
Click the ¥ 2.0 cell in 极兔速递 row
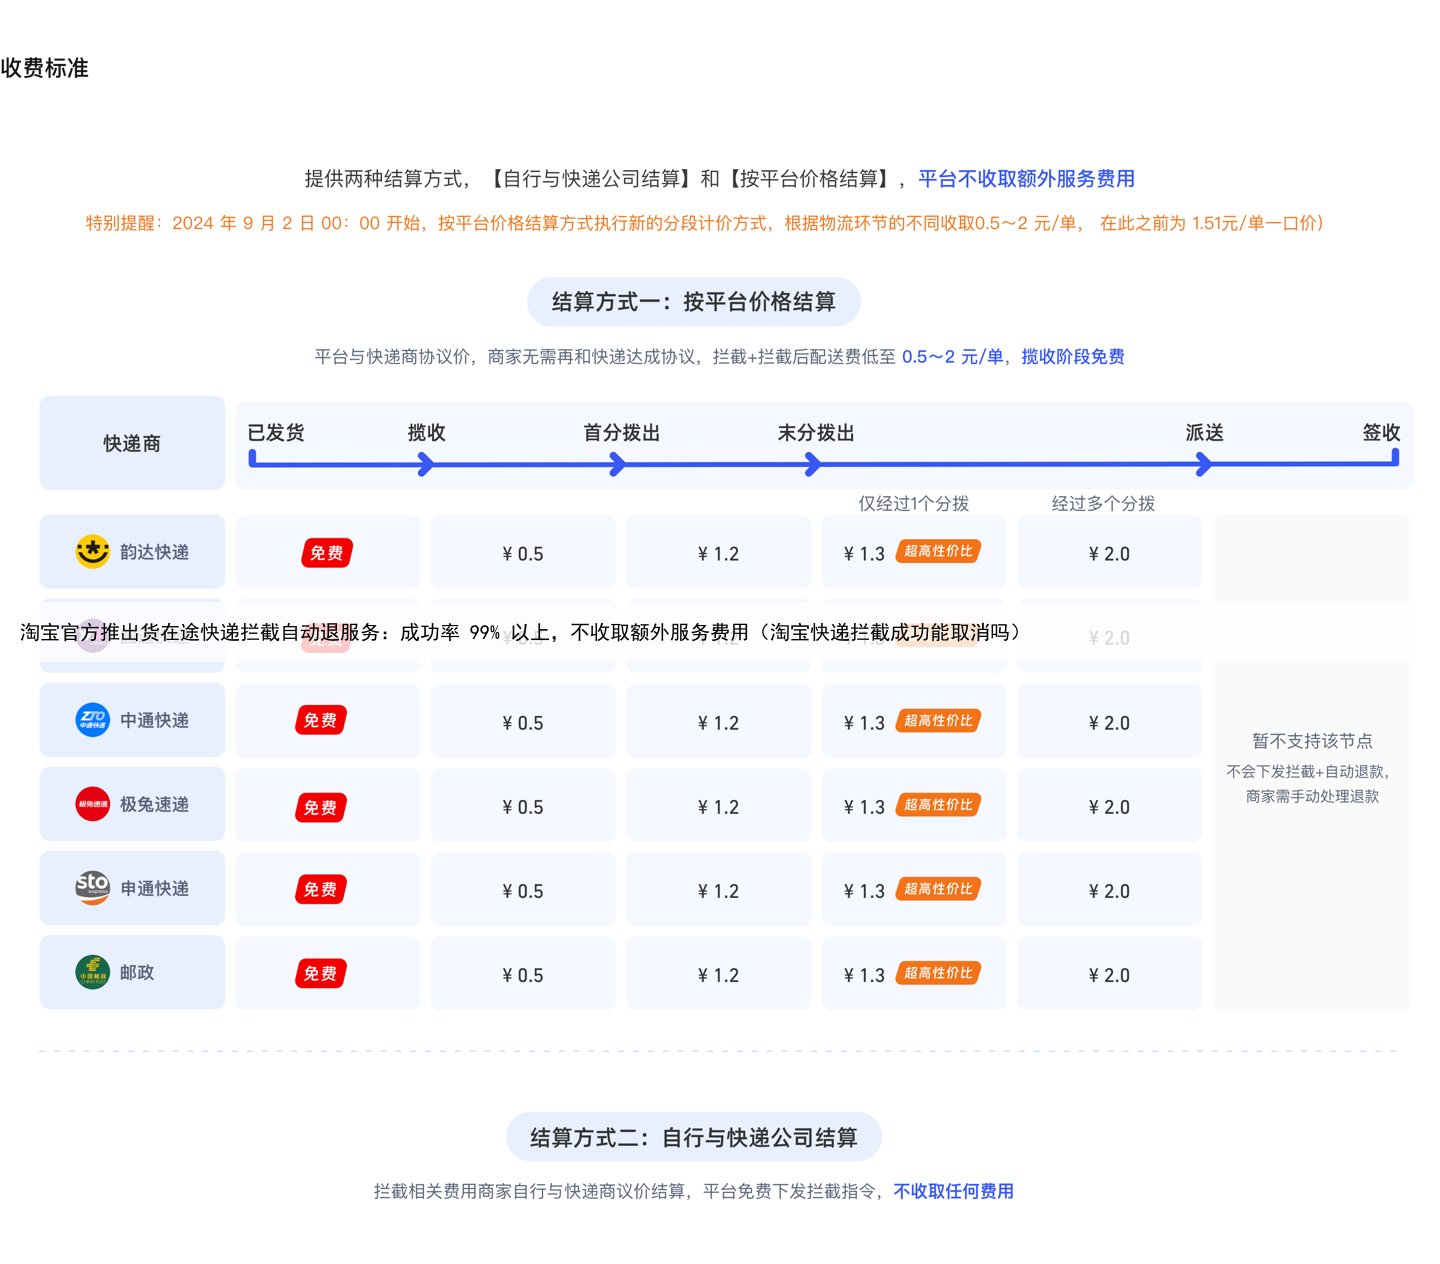tap(1109, 807)
